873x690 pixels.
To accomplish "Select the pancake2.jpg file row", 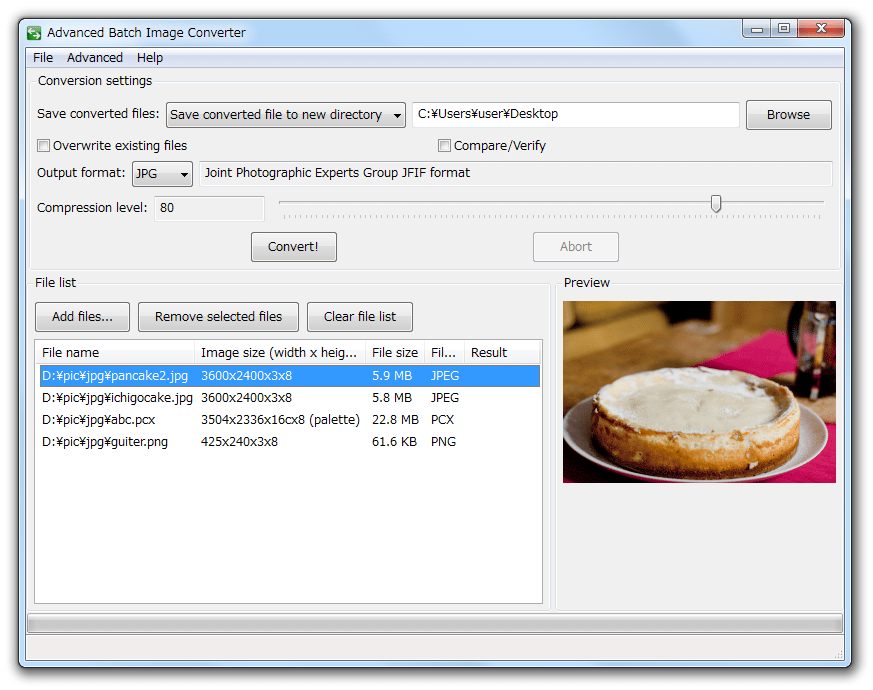I will [x=290, y=376].
